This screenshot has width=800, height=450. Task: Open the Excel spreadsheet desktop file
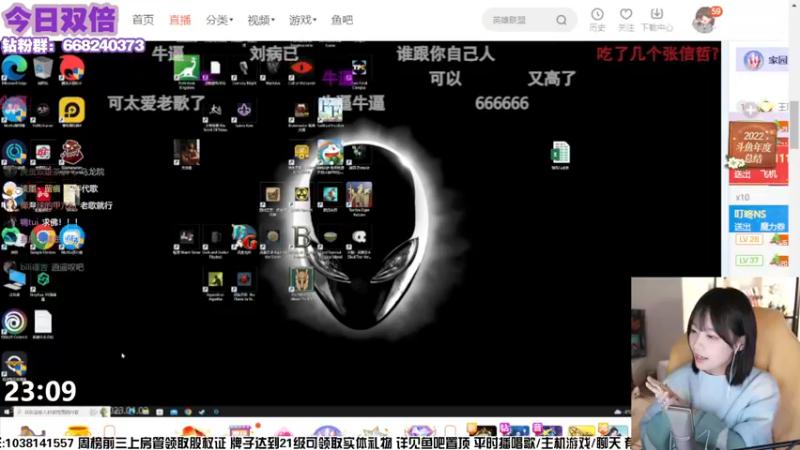(x=560, y=154)
